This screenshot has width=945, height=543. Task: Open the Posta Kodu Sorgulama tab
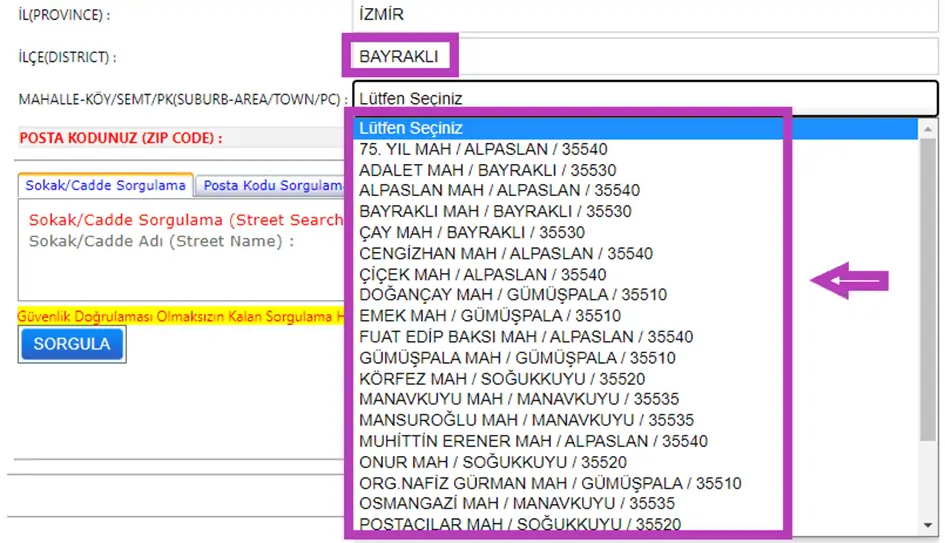pyautogui.click(x=271, y=186)
